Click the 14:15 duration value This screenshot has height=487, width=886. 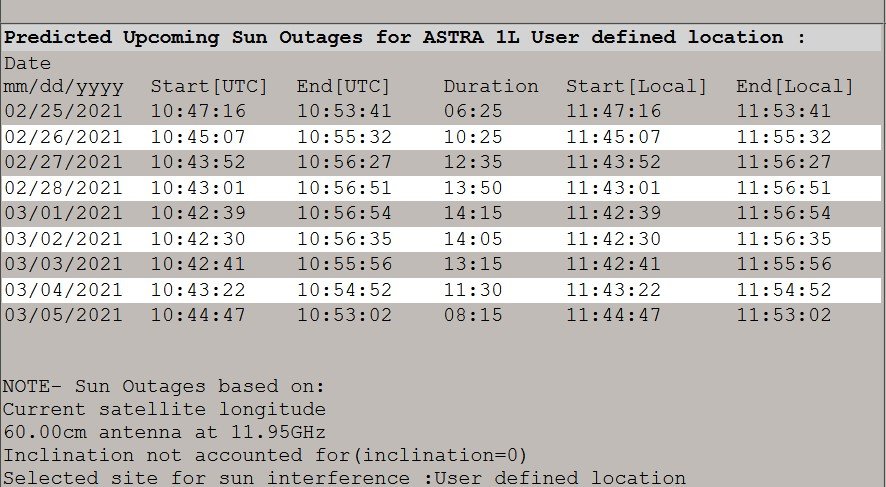coord(473,213)
